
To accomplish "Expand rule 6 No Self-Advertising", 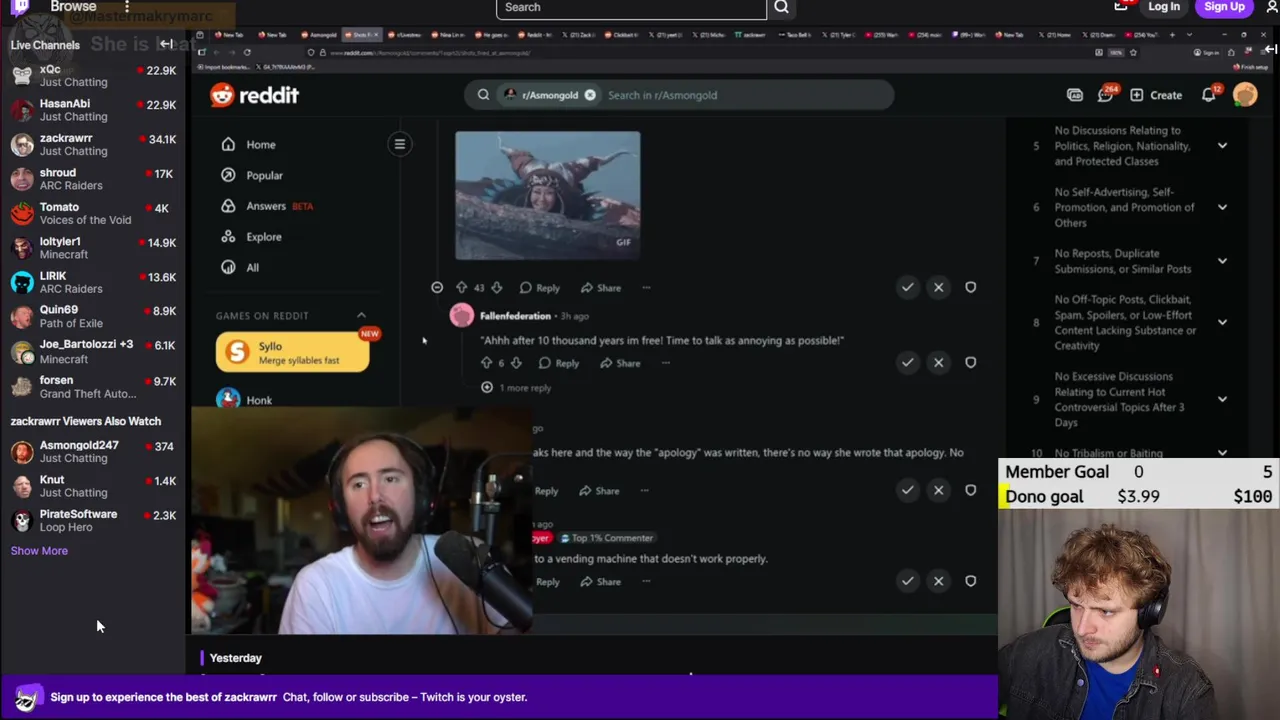I will 1222,207.
